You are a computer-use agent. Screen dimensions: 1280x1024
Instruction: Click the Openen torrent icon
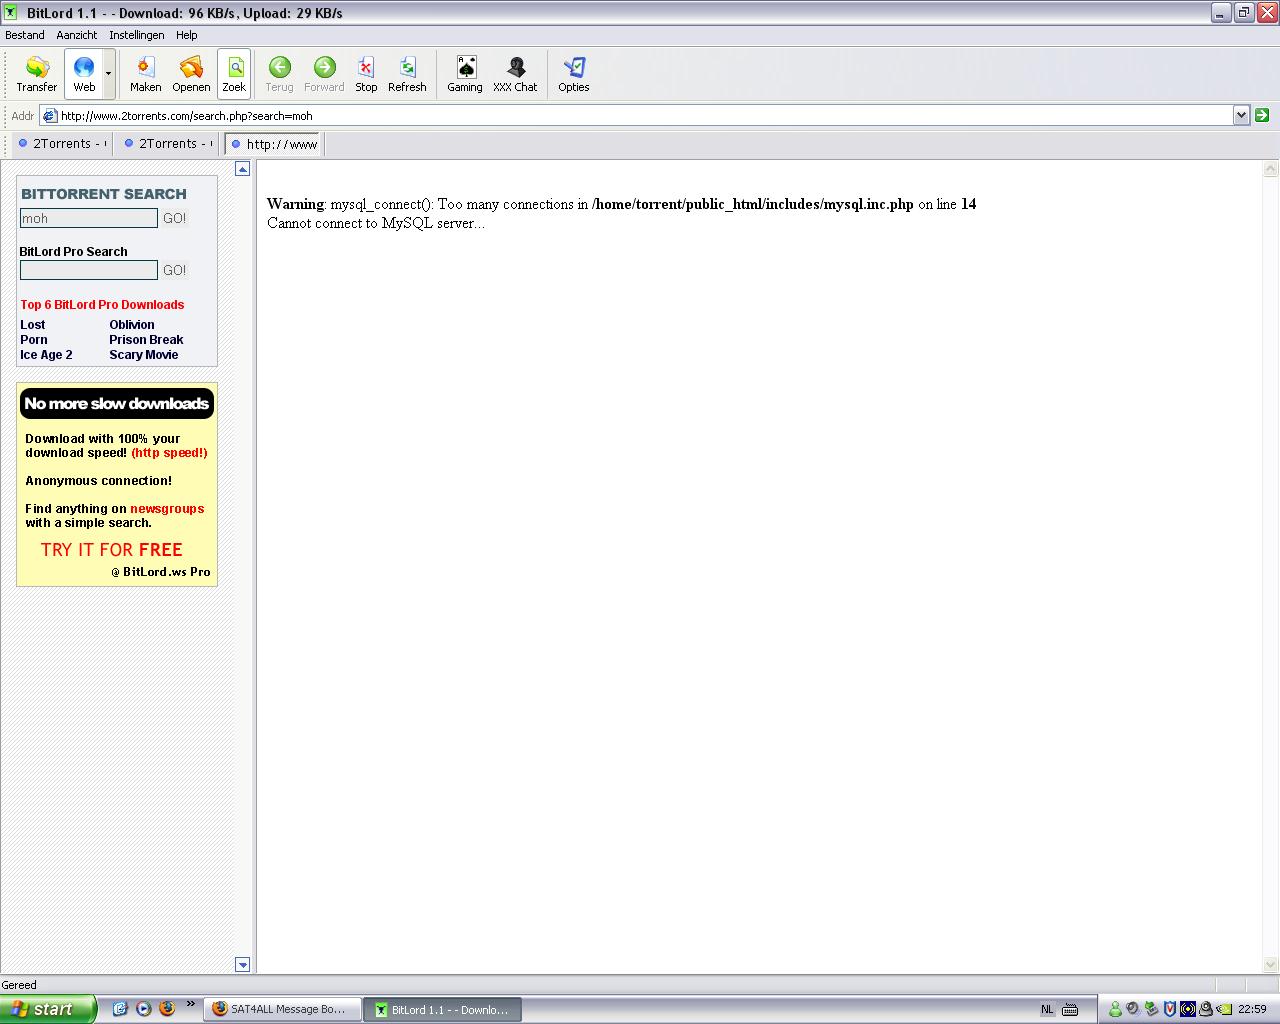click(191, 74)
